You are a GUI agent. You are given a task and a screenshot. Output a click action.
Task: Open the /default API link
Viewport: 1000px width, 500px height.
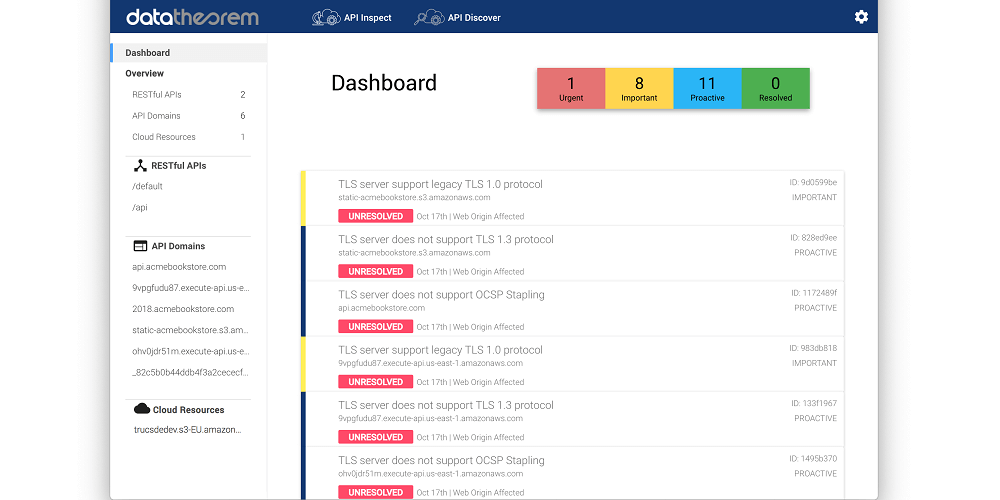coord(147,187)
